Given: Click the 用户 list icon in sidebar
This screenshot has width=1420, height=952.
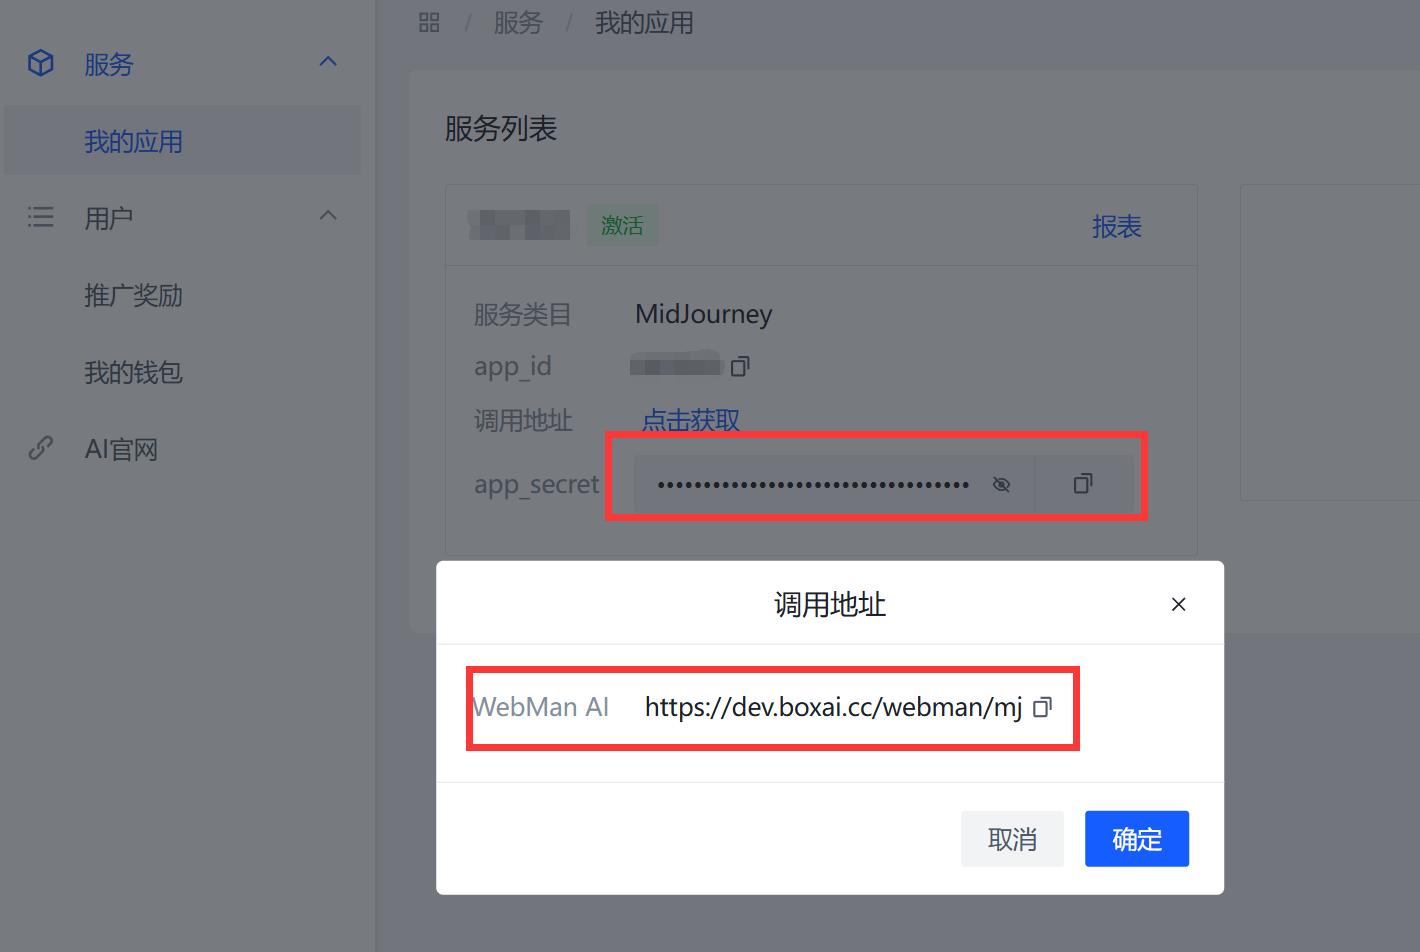Looking at the screenshot, I should coord(41,217).
